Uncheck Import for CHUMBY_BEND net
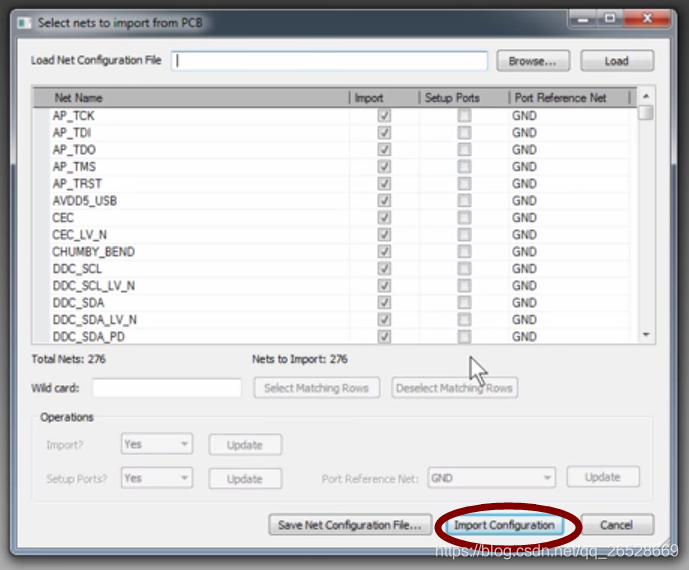689x570 pixels. 384,252
